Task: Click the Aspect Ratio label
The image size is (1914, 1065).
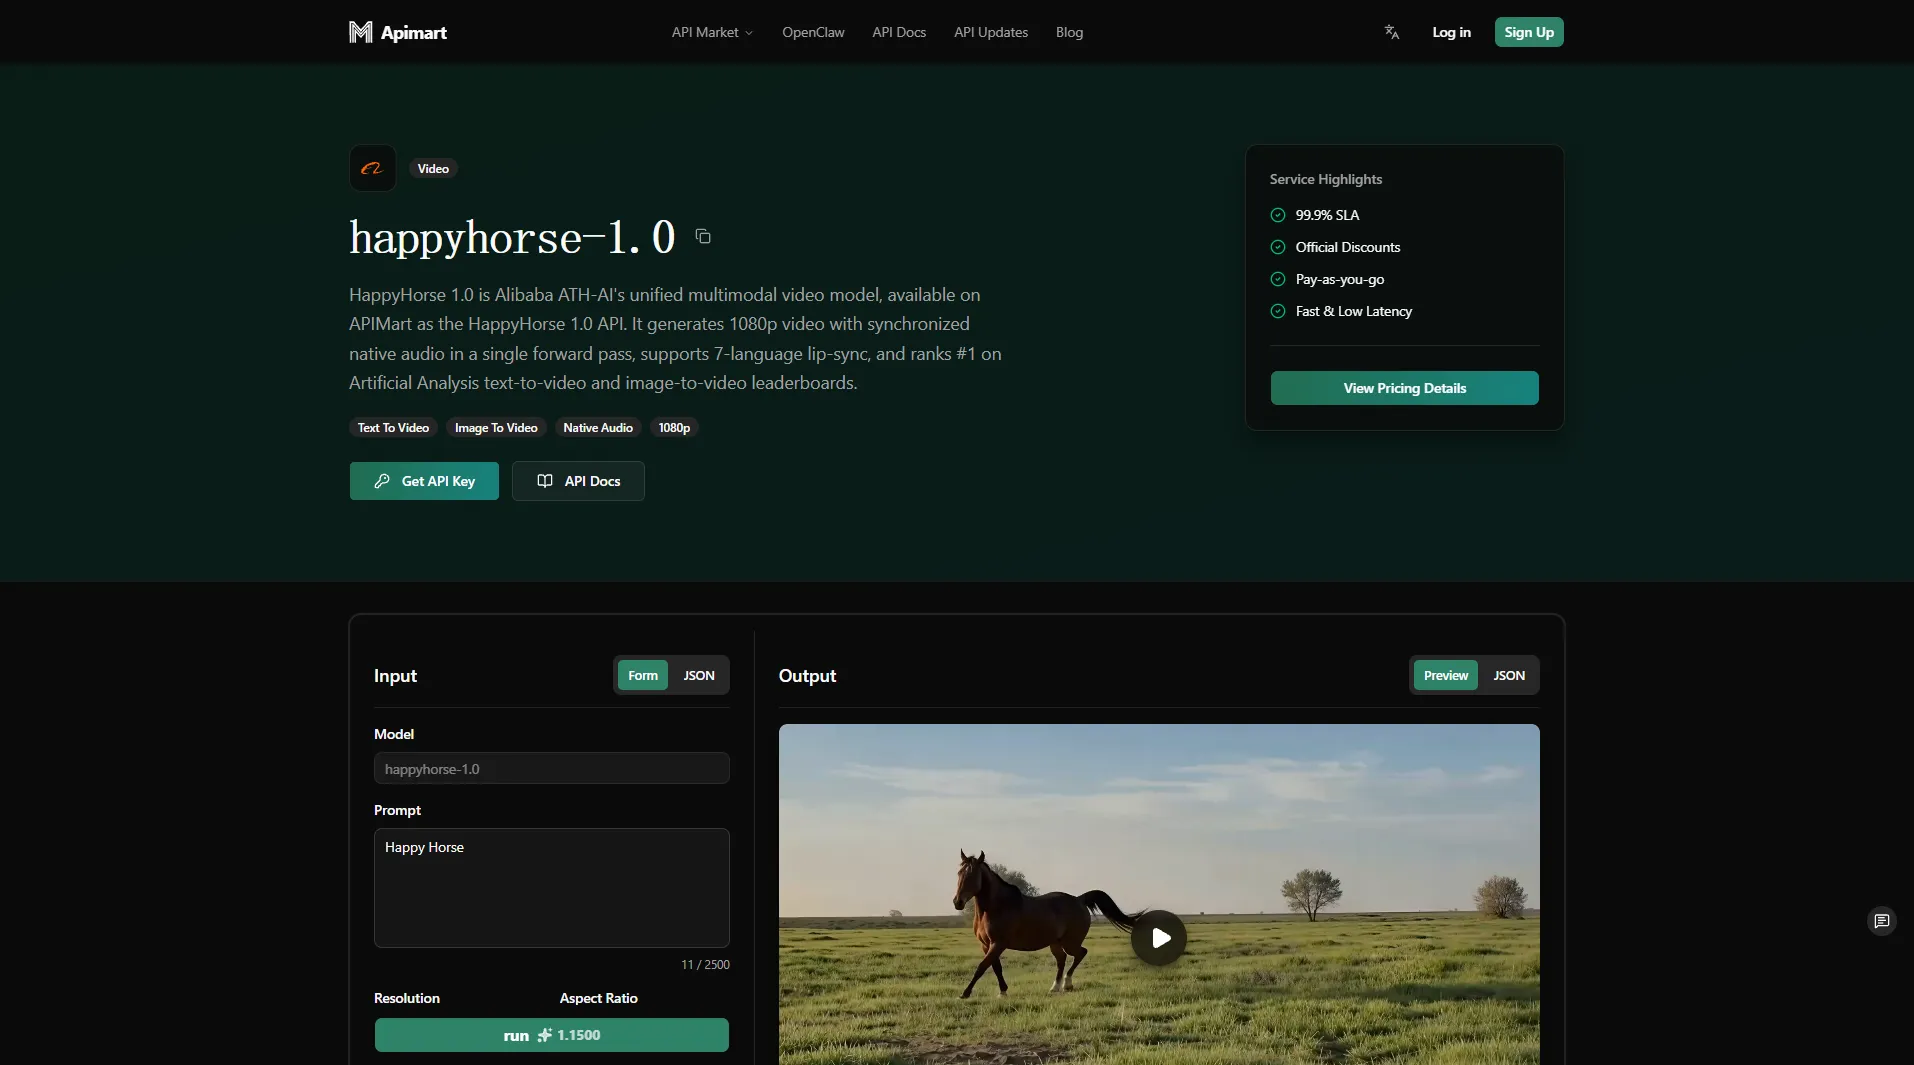Action: click(x=599, y=998)
